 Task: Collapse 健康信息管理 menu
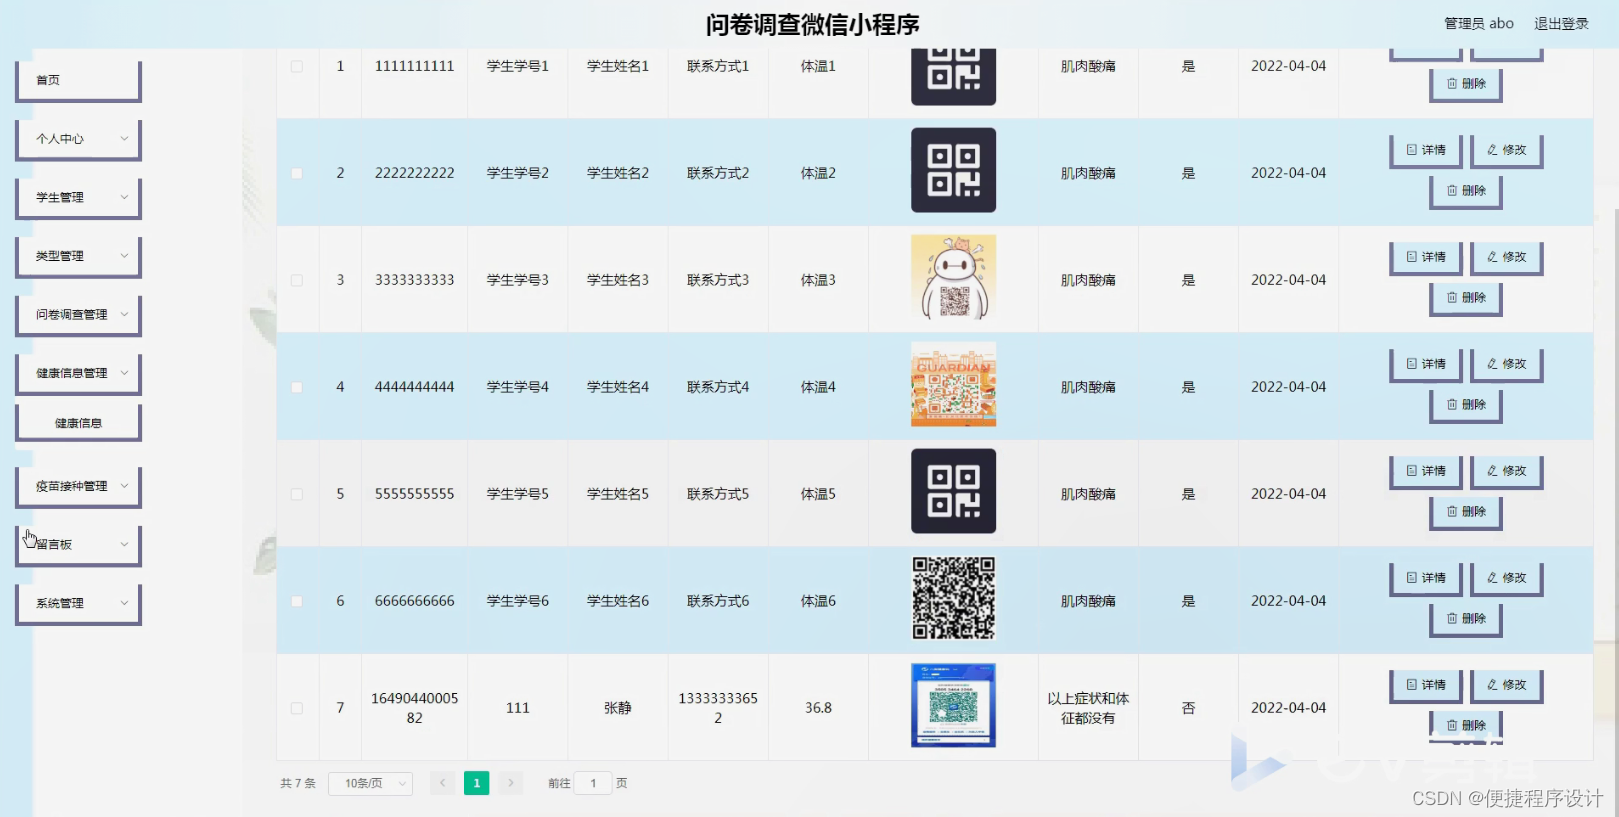click(78, 373)
